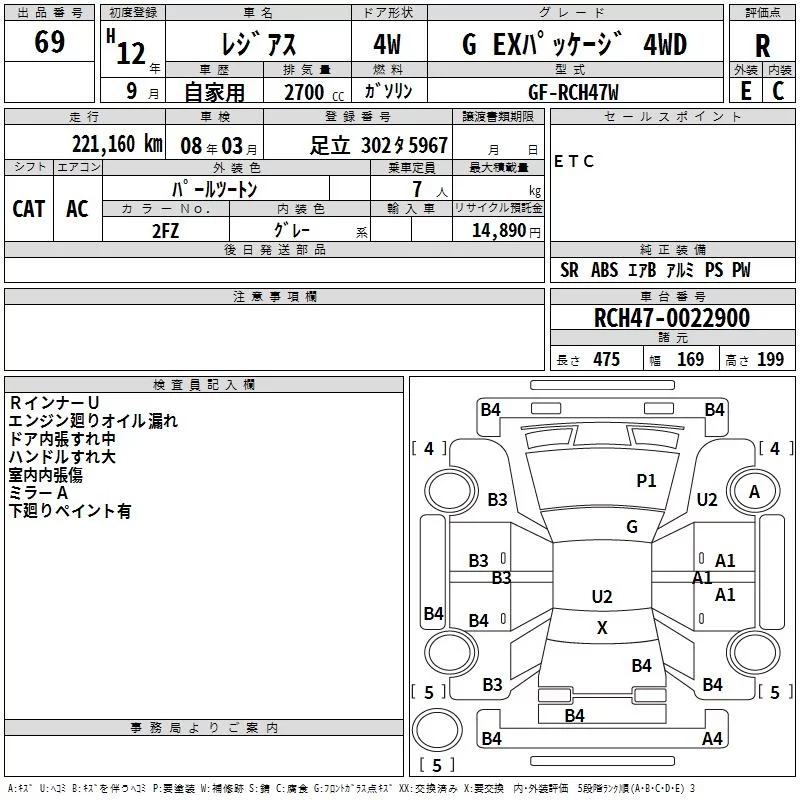Click length value 475
This screenshot has height=800, width=800.
(x=606, y=359)
